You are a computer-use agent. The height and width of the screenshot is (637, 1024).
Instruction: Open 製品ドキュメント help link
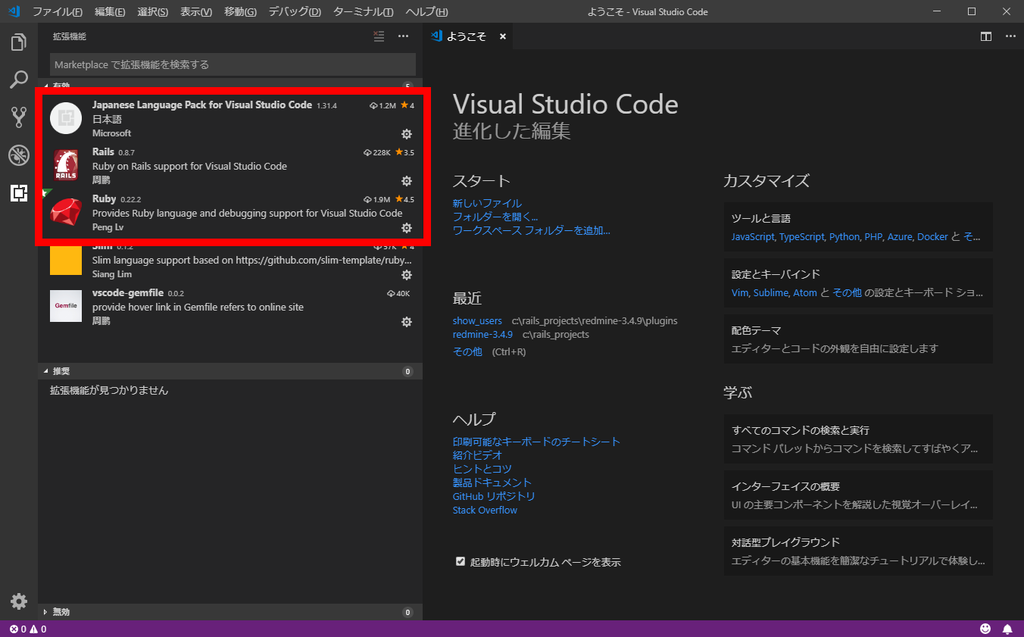pyautogui.click(x=492, y=483)
